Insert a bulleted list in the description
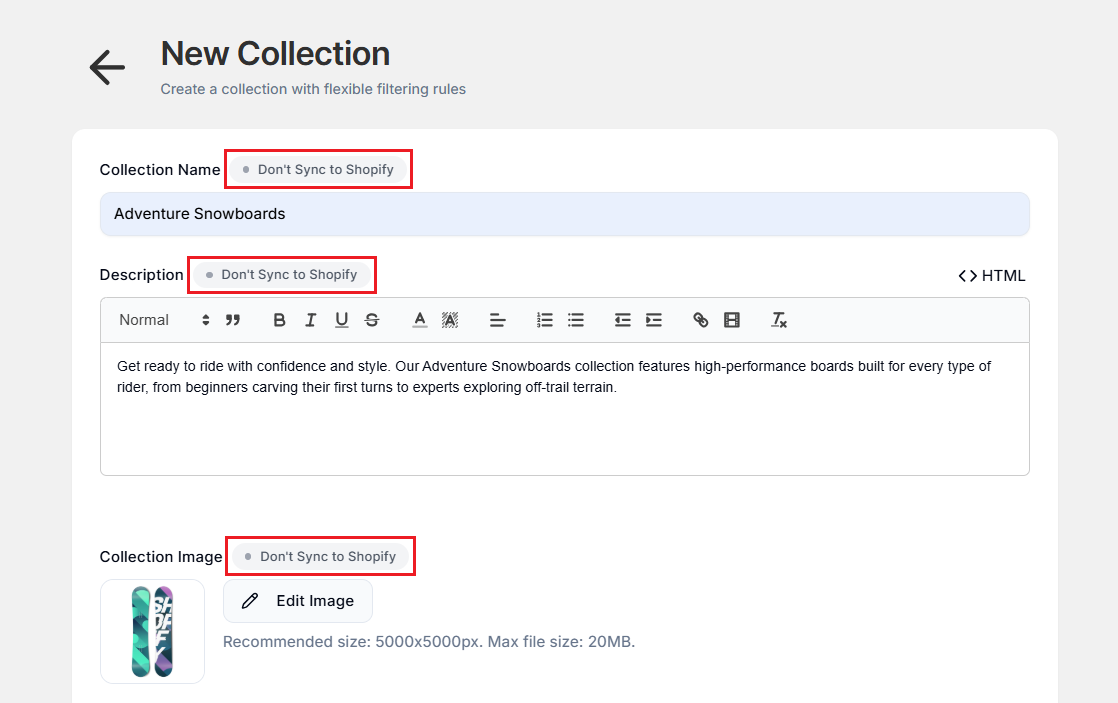1118x703 pixels. coord(575,320)
